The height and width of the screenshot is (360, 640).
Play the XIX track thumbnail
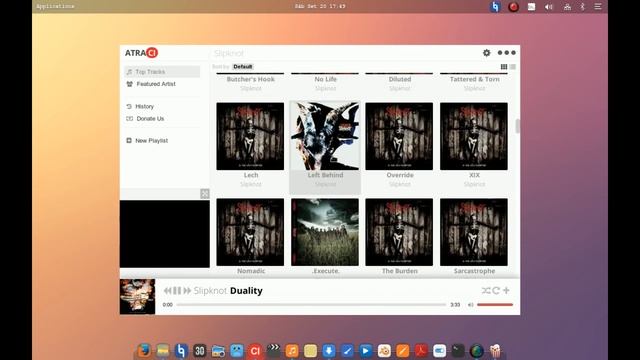474,136
